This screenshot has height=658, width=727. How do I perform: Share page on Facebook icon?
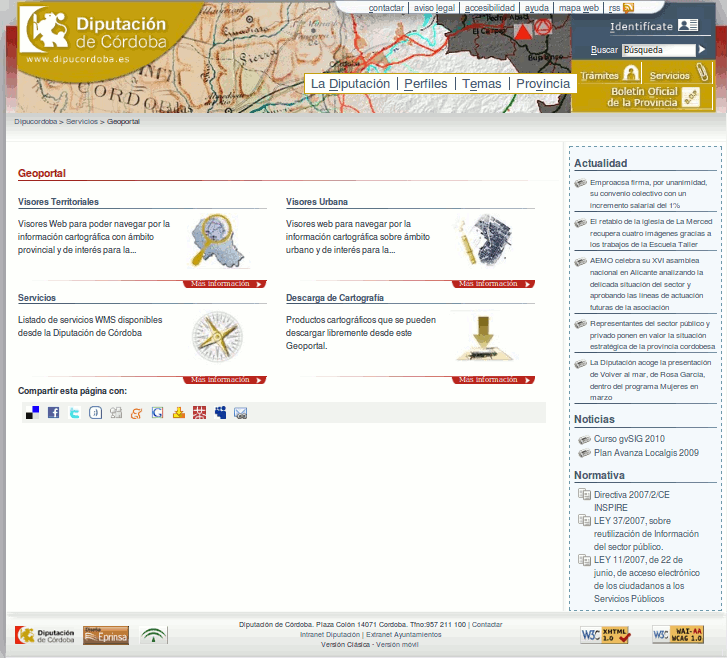click(53, 413)
